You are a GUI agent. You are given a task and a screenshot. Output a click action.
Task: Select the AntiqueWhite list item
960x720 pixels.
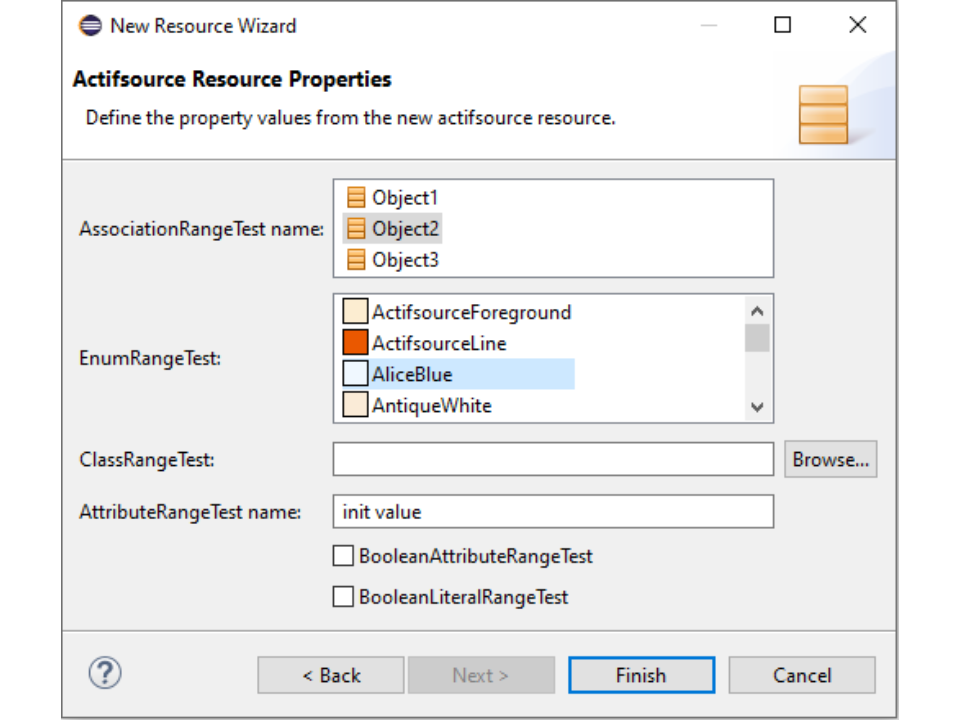click(x=431, y=406)
